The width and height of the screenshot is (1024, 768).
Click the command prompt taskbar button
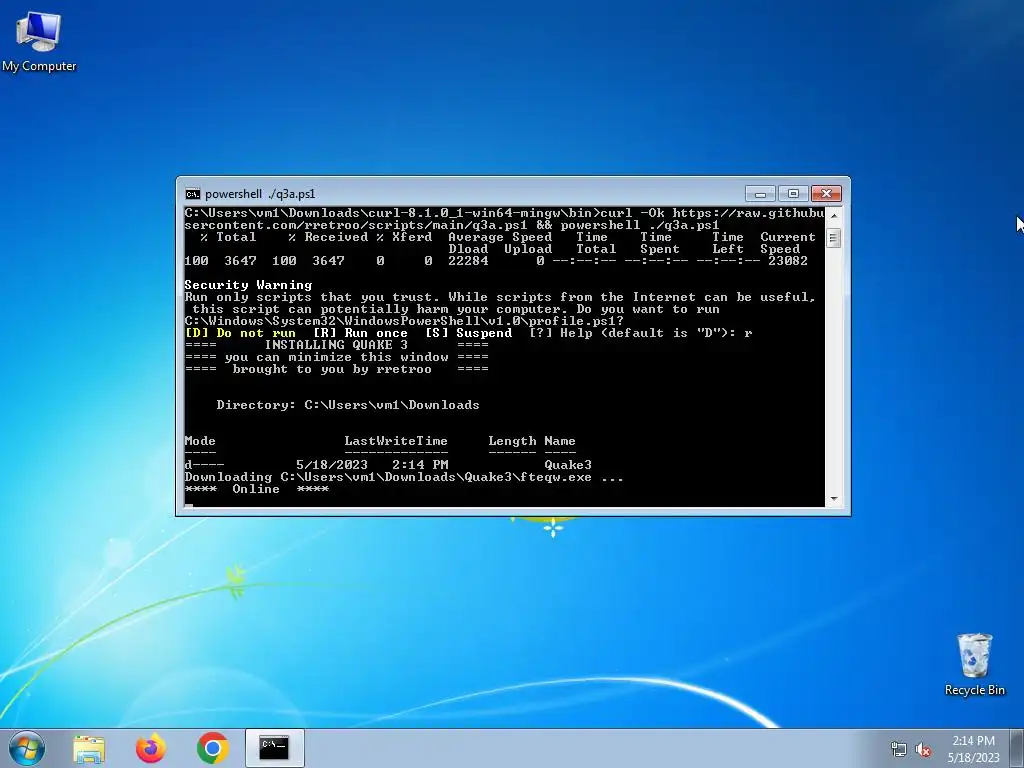[274, 748]
